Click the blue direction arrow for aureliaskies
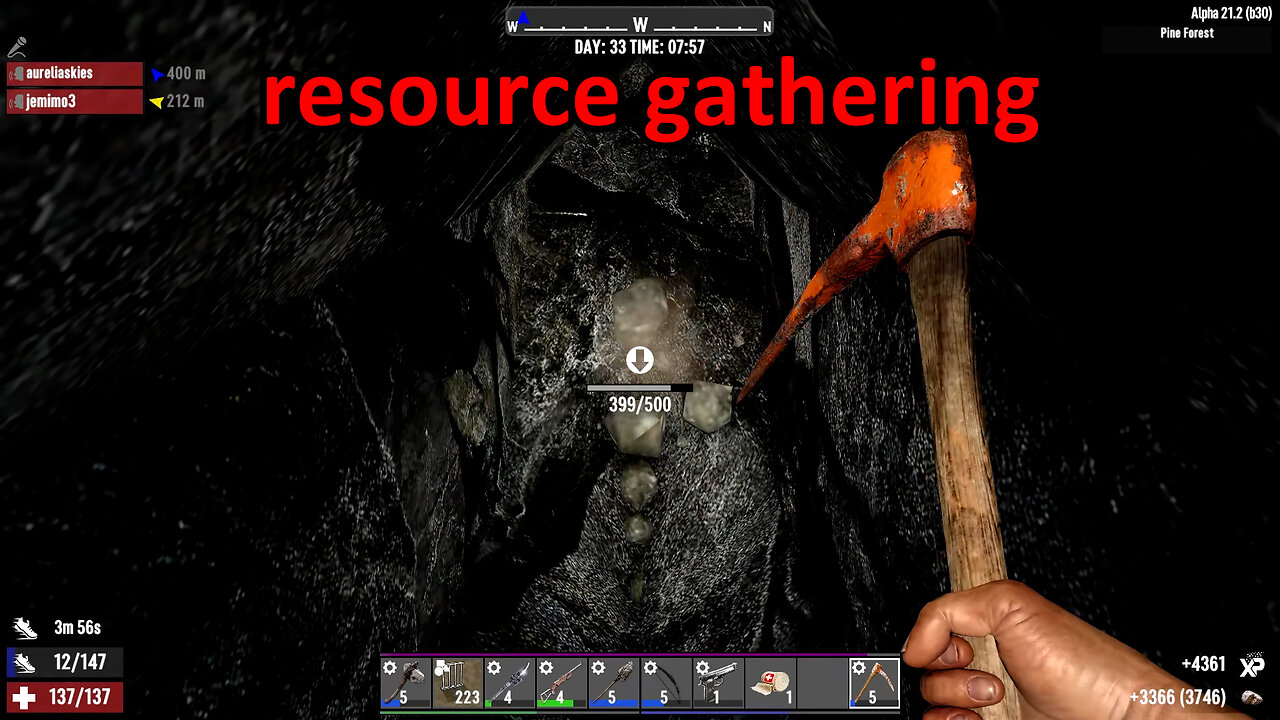The image size is (1280, 720). pos(157,74)
